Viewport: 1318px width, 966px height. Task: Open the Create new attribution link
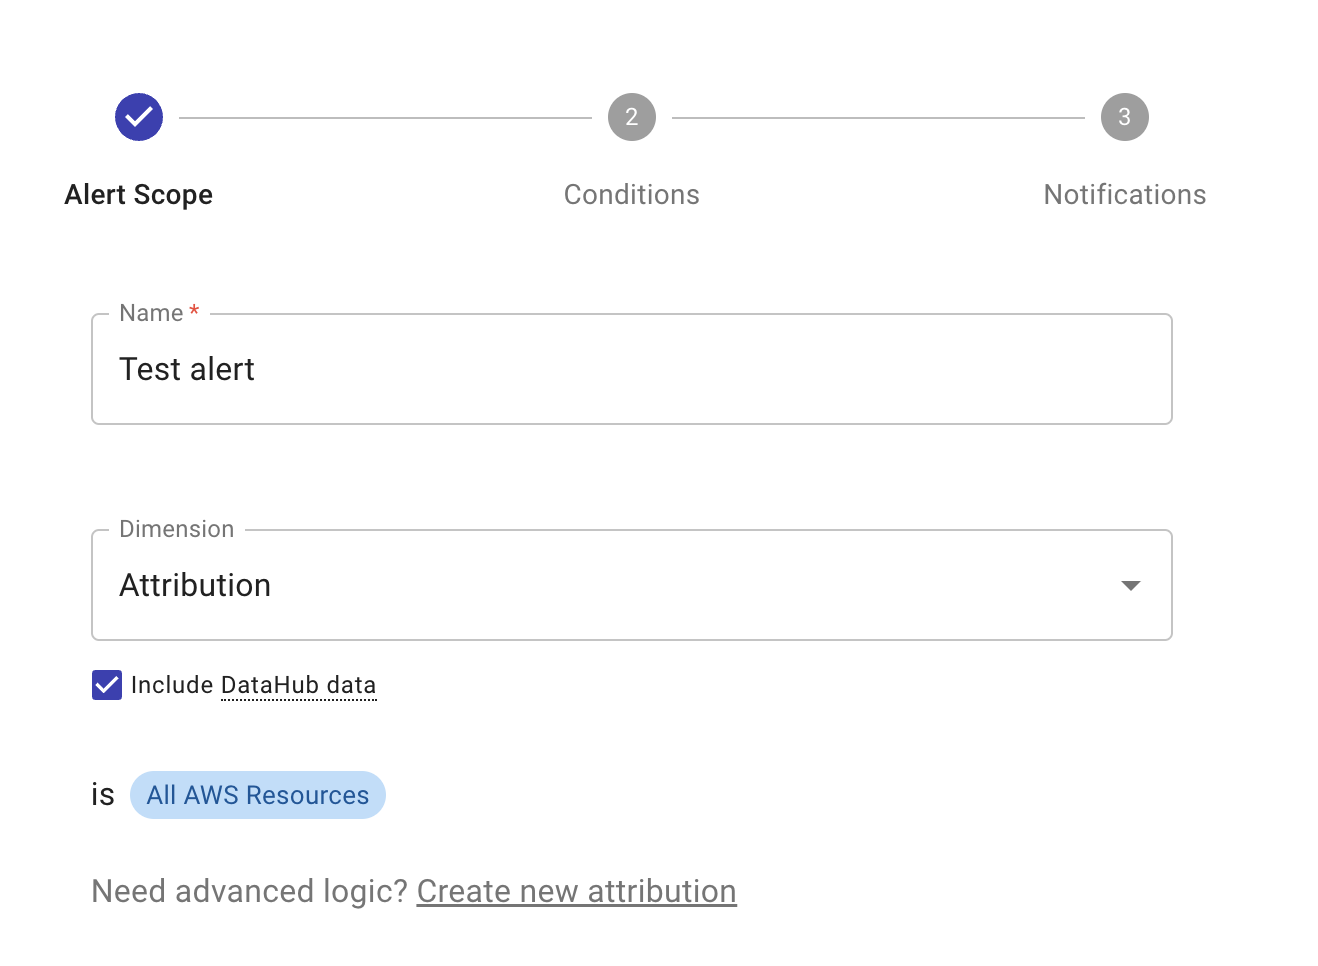pos(576,891)
